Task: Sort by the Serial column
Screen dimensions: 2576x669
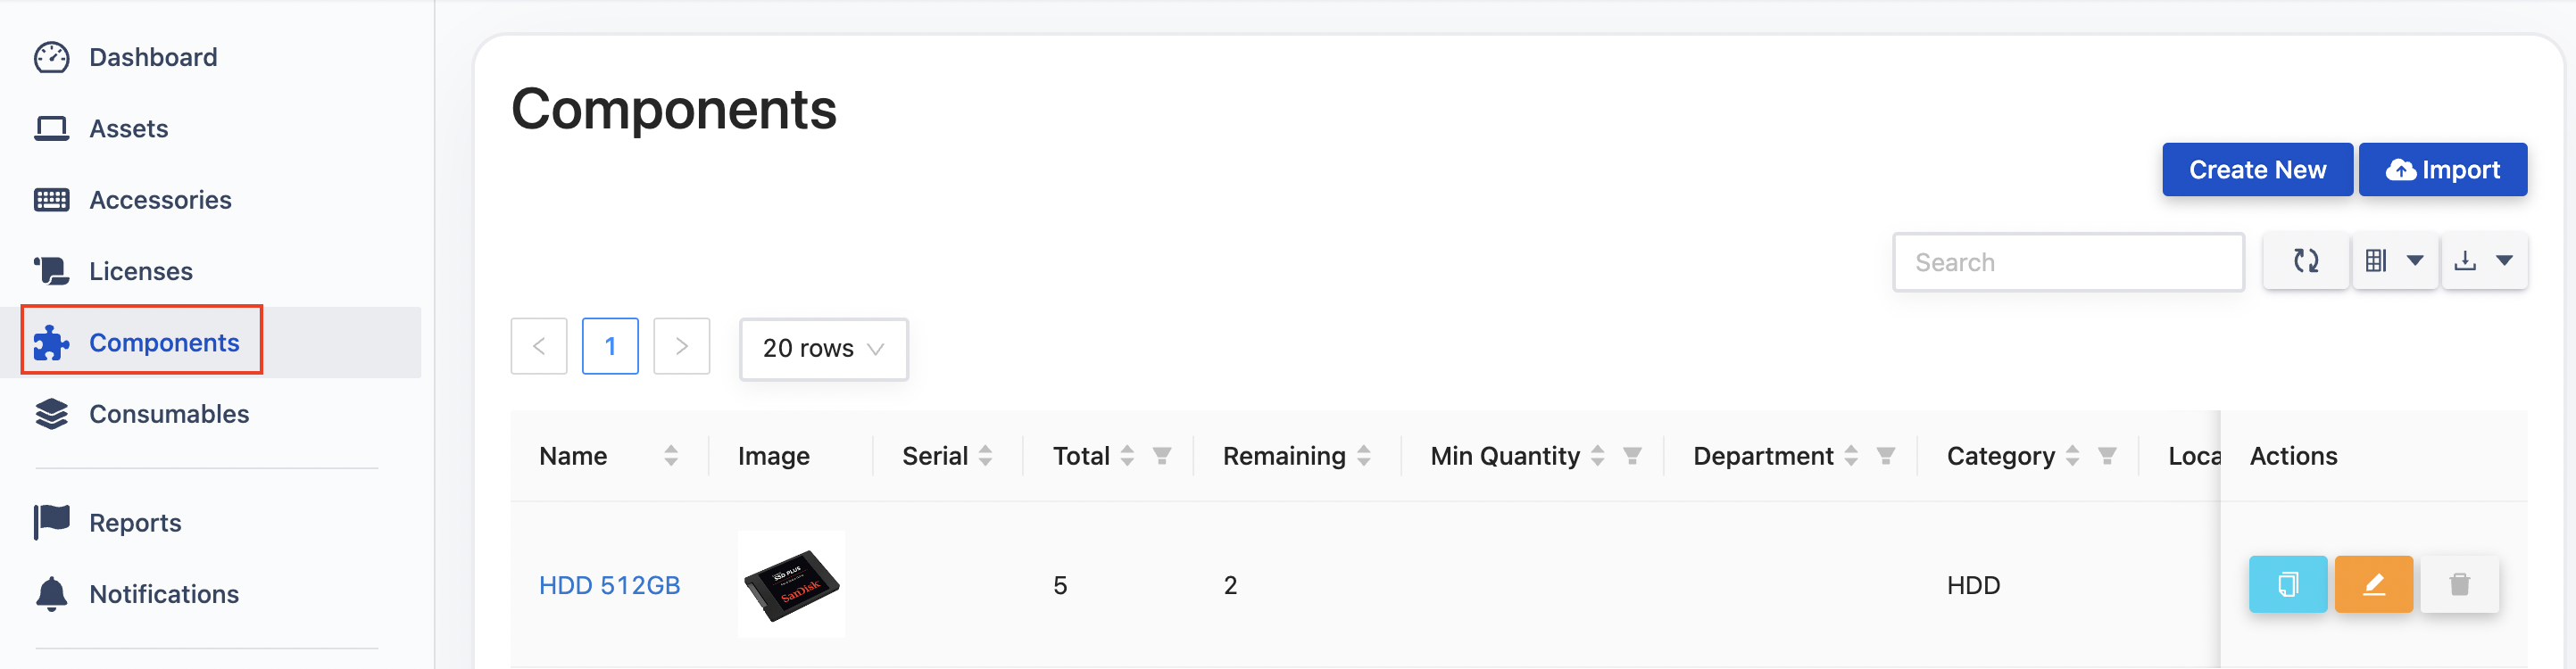Action: coord(986,456)
